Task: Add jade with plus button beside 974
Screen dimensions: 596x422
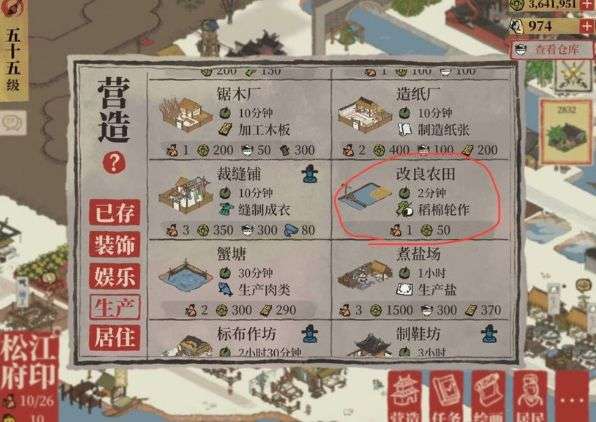Action: tap(587, 27)
